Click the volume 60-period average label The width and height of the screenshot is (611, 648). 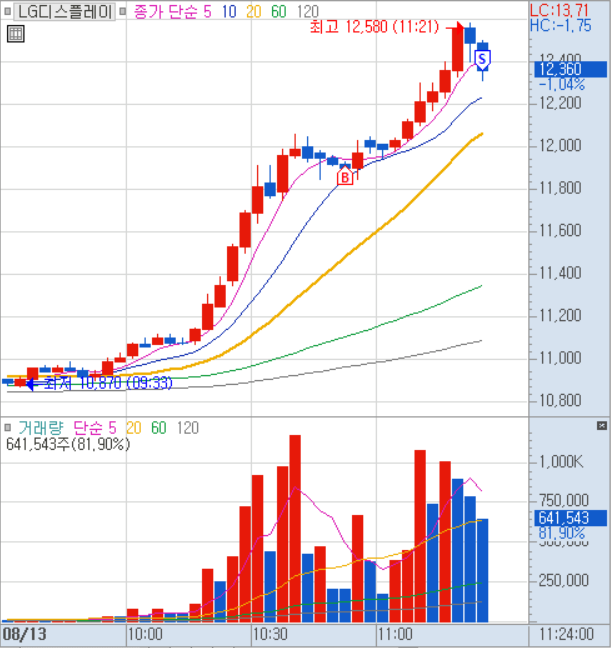click(x=158, y=427)
